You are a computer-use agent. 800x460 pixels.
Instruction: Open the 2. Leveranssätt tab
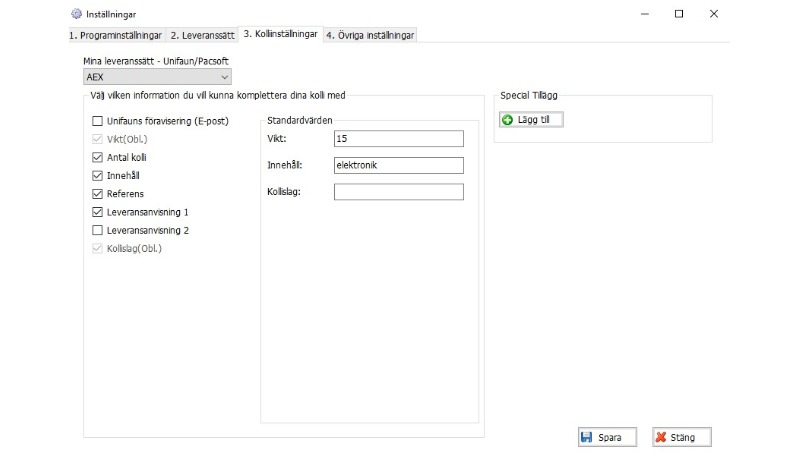(203, 35)
